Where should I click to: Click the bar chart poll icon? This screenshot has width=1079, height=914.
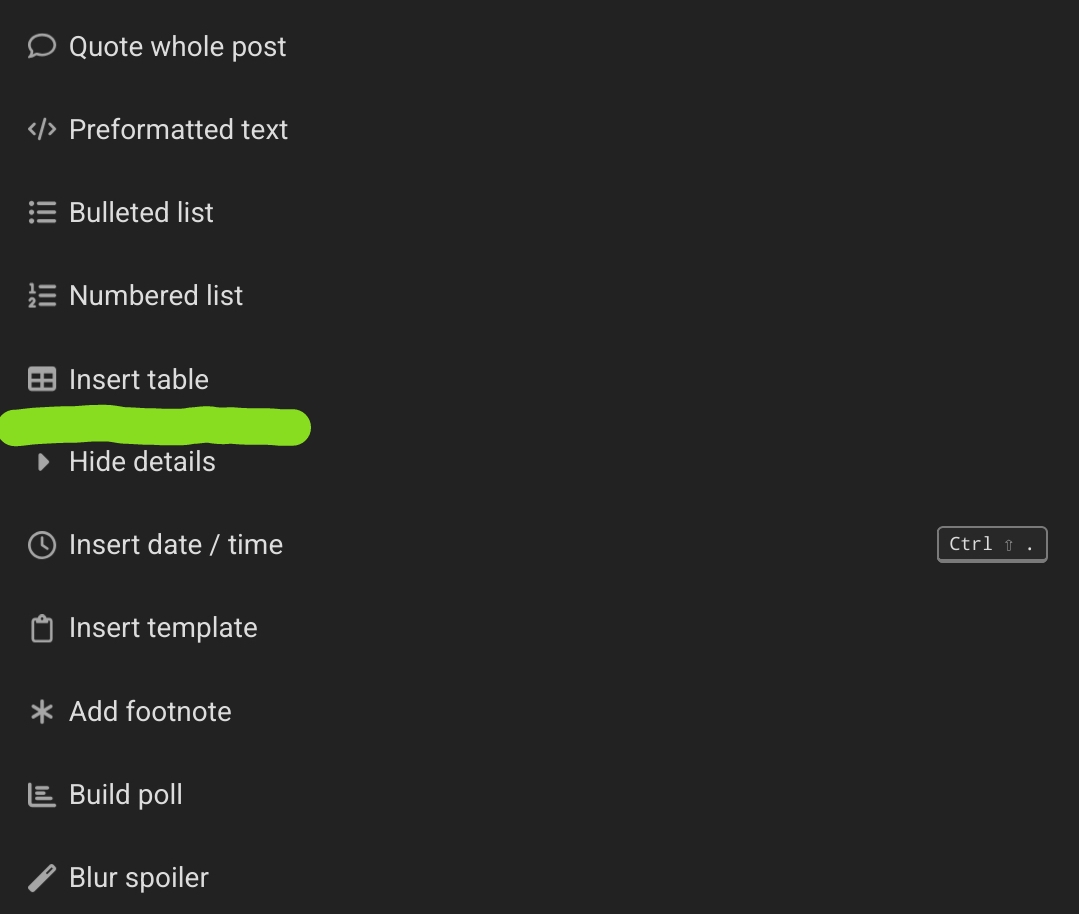41,795
